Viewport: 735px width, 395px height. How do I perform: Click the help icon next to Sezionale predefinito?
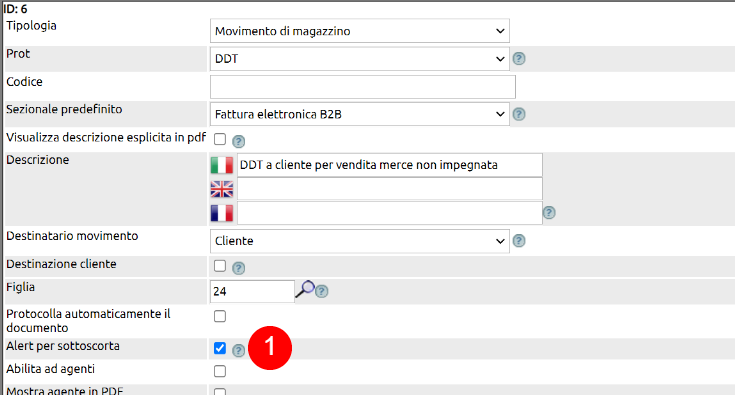(x=518, y=114)
